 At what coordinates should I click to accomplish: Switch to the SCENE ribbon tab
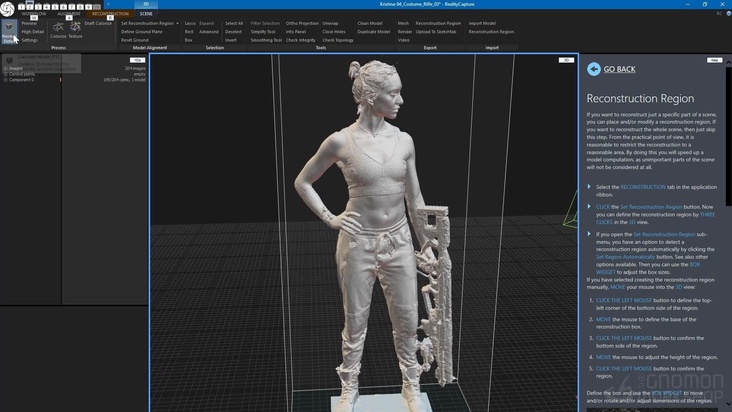146,14
